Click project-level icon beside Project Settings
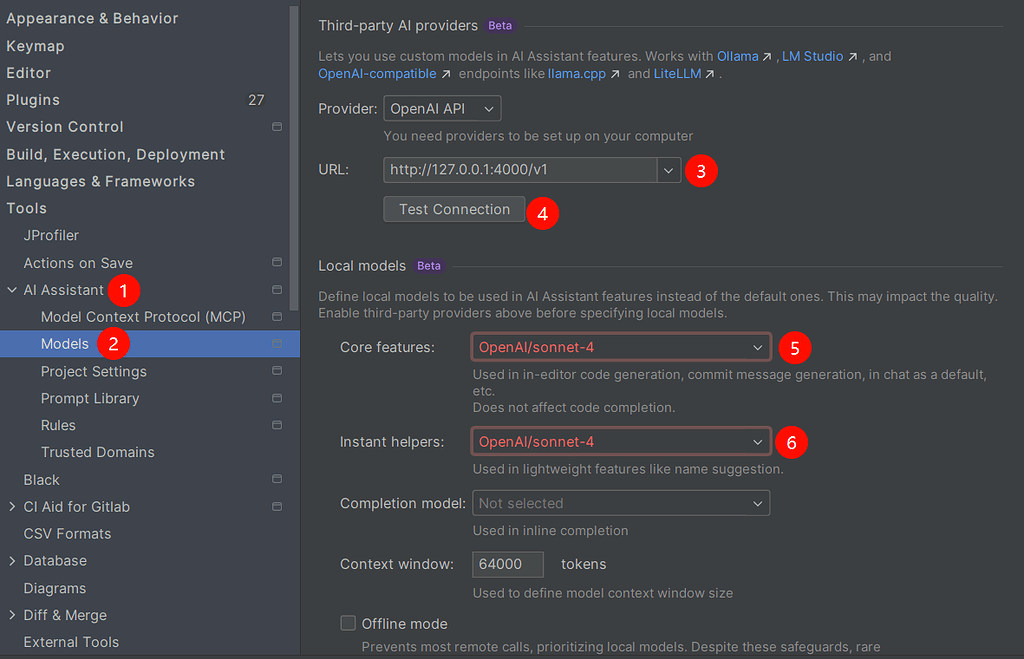Screen dimensions: 1024x659 click(x=277, y=370)
